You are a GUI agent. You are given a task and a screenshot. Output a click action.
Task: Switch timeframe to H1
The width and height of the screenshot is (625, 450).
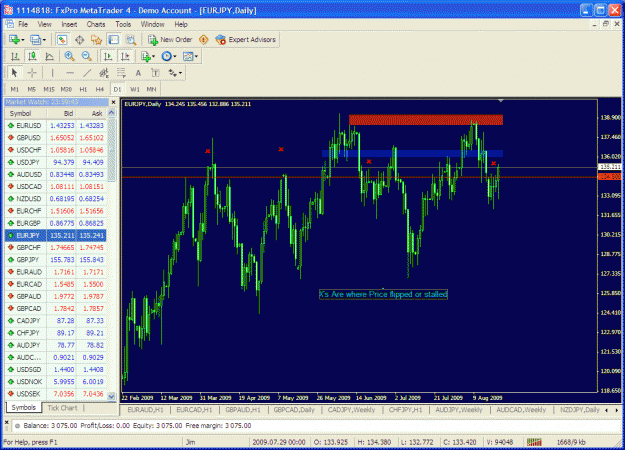coord(83,89)
